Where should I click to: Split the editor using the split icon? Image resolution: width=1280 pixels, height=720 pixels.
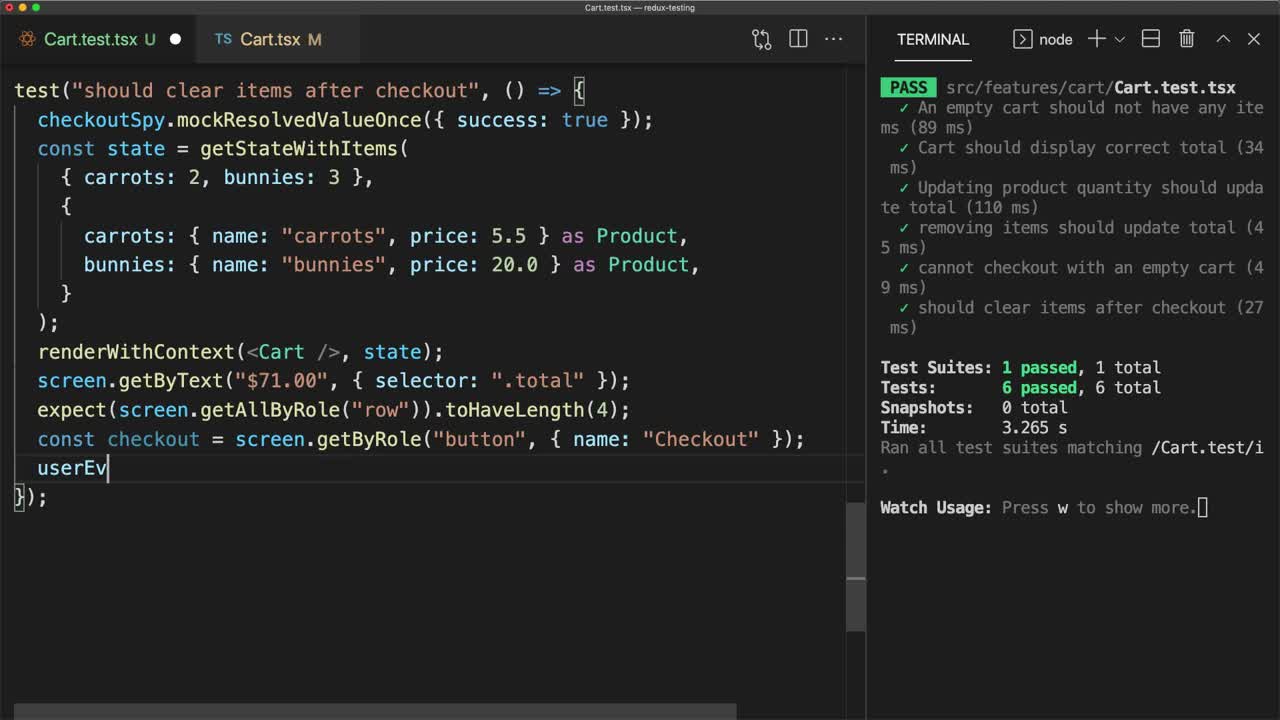[797, 39]
